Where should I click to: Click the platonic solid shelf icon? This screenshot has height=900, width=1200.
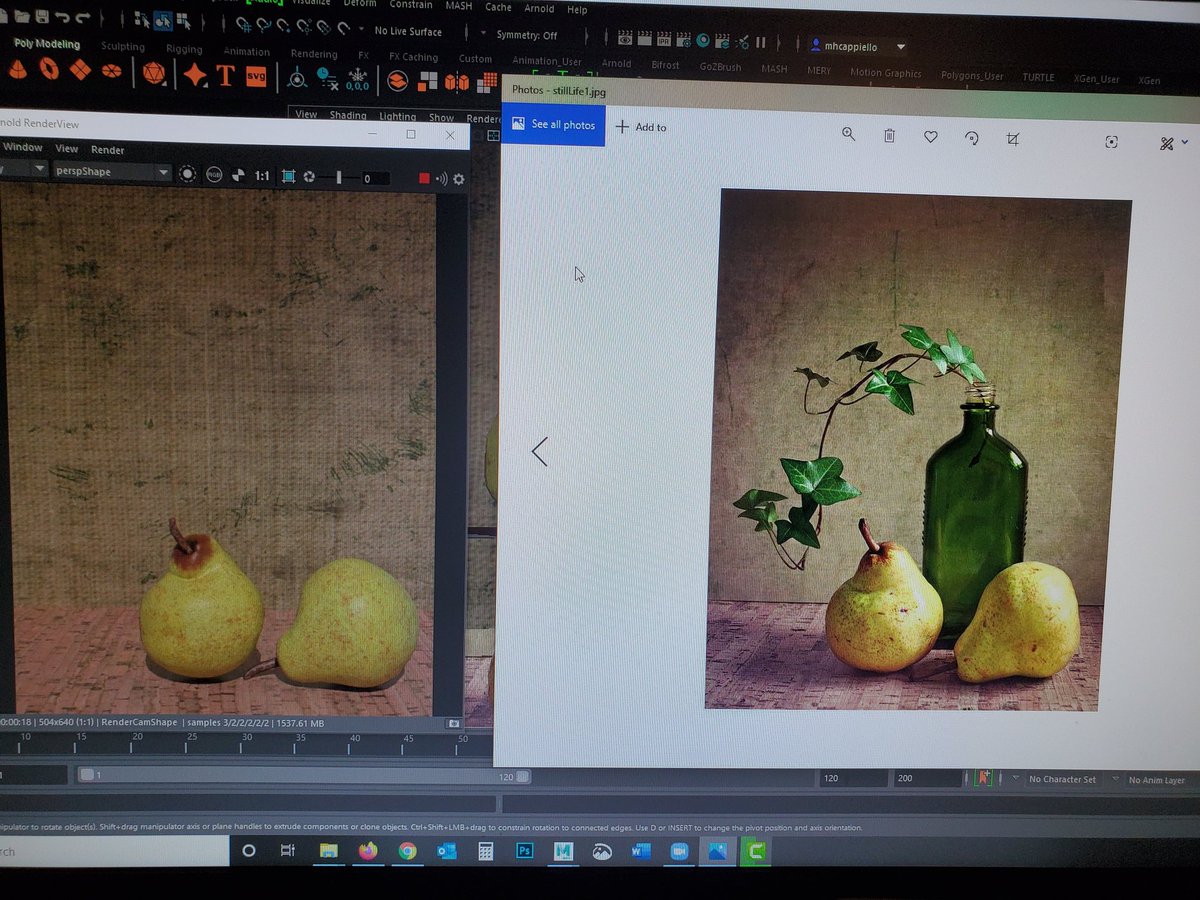click(x=153, y=73)
